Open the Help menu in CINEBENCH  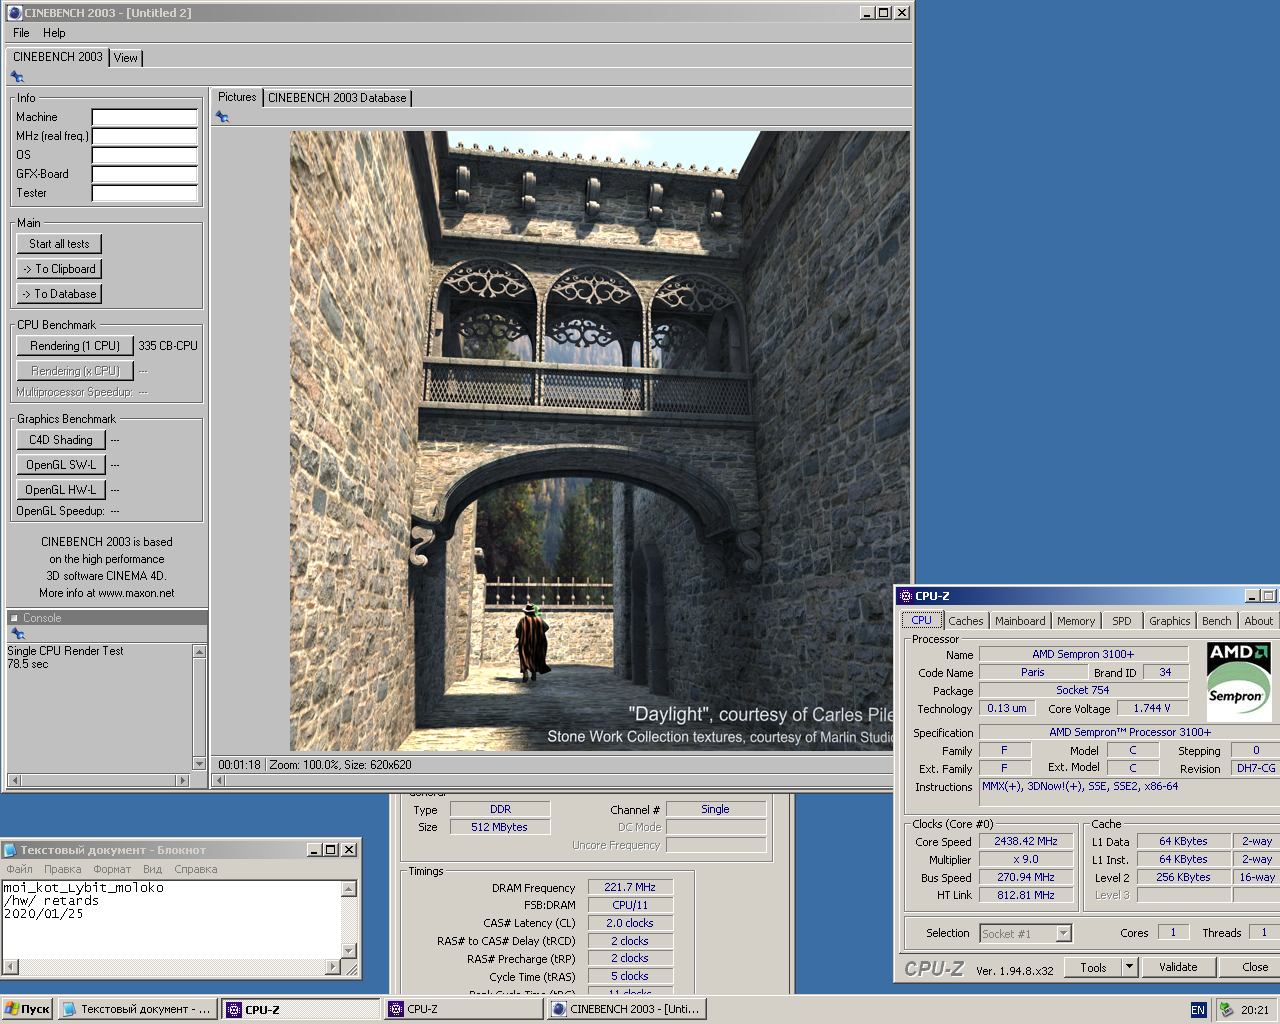click(54, 33)
